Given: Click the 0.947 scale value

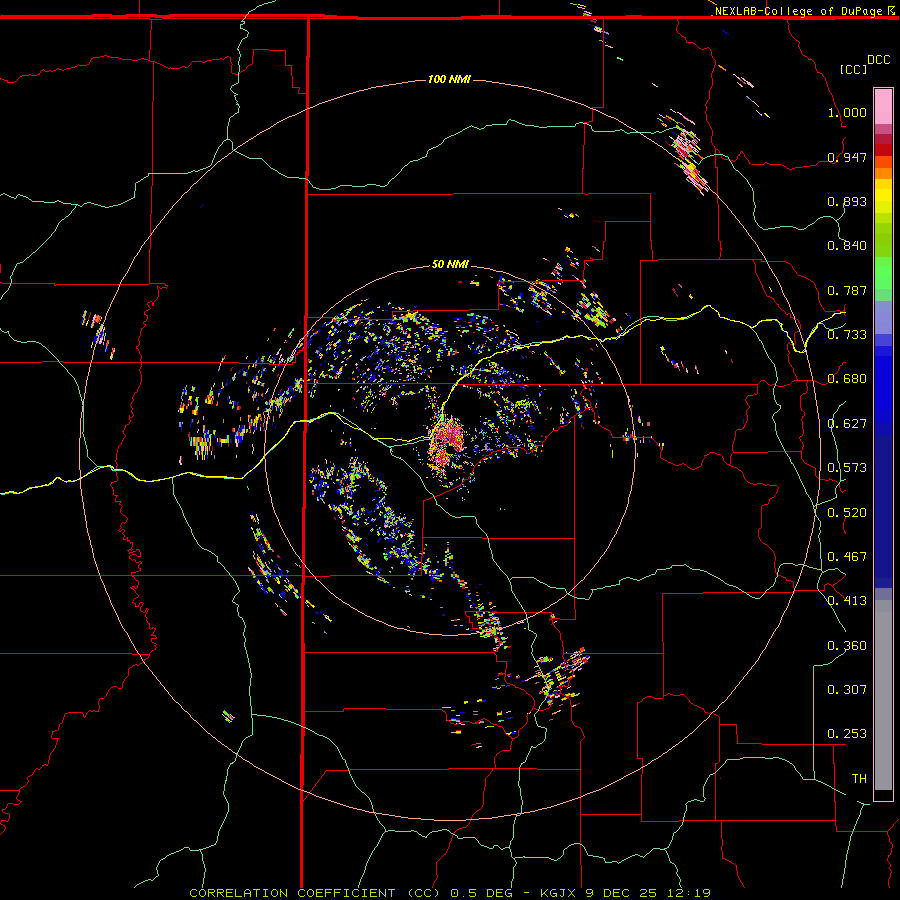Looking at the screenshot, I should click(x=847, y=157).
